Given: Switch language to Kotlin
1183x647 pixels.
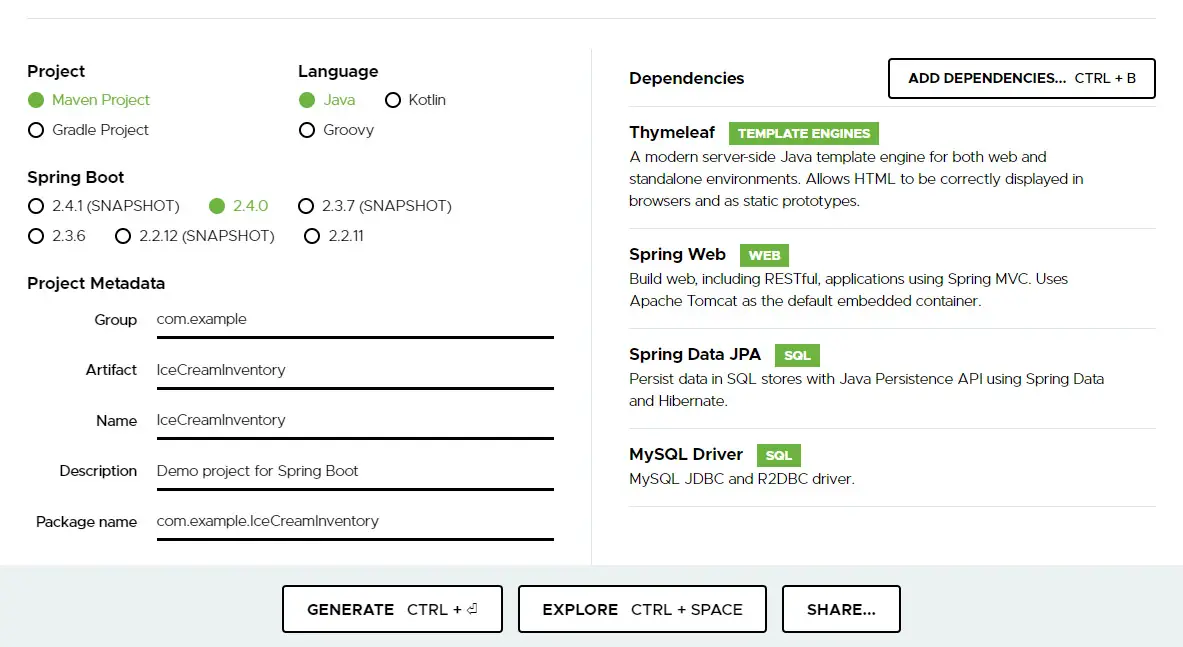Looking at the screenshot, I should (x=394, y=100).
